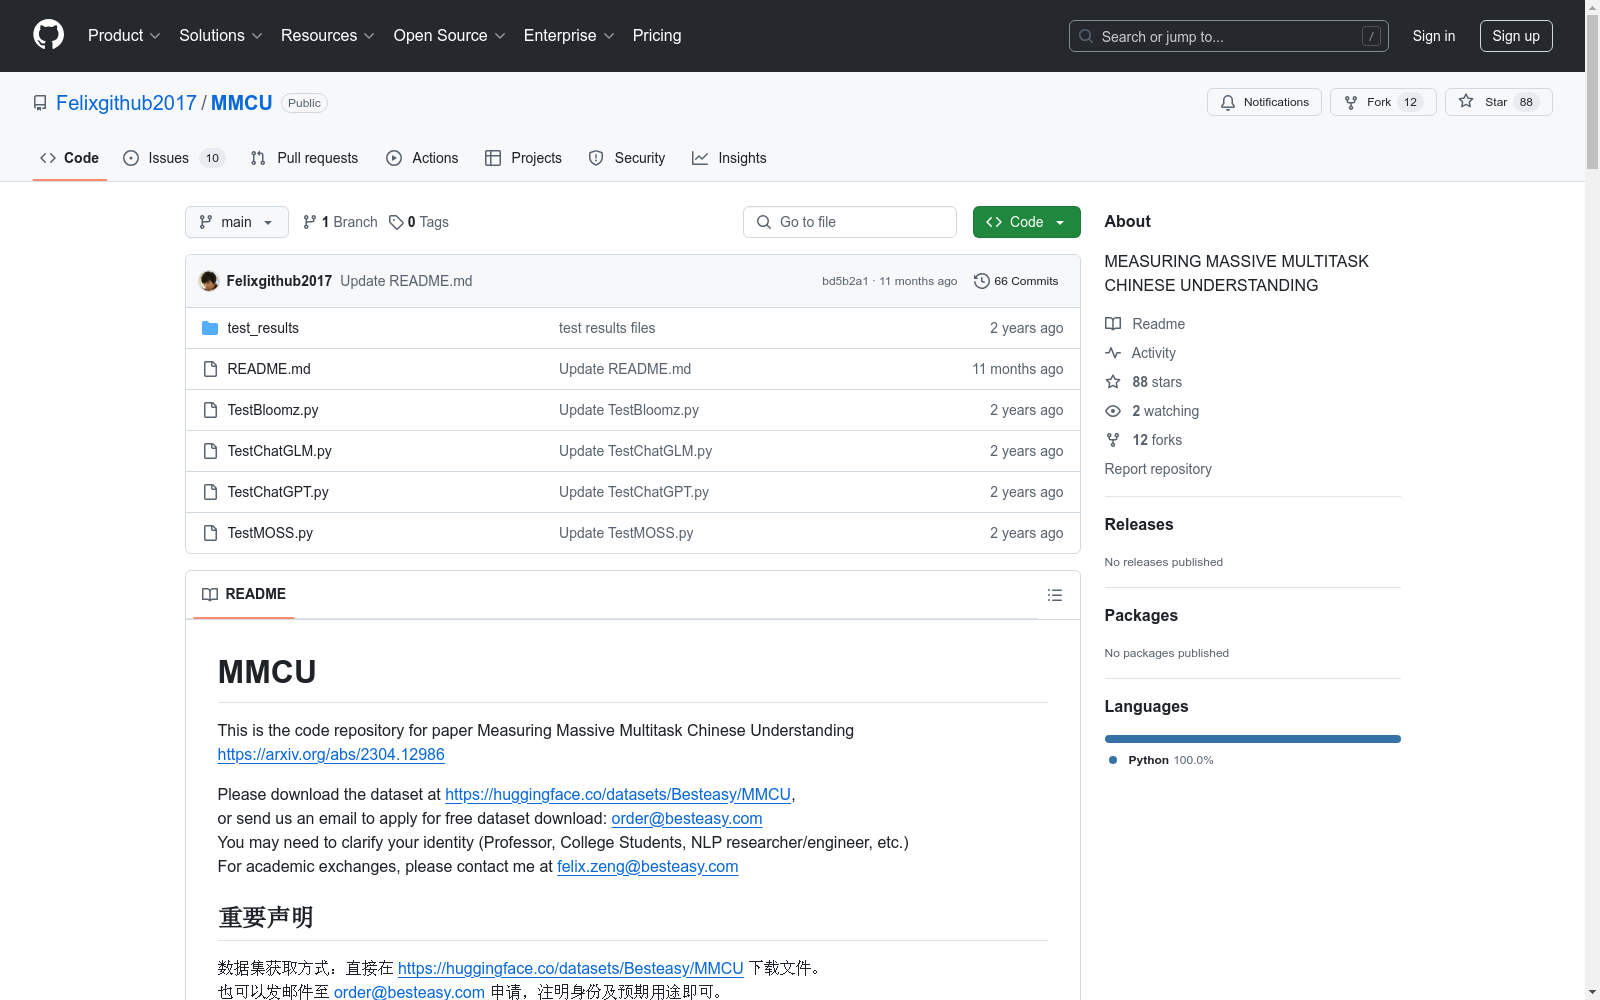The height and width of the screenshot is (1000, 1600).
Task: Click the stars icon in About sidebar
Action: (x=1113, y=382)
